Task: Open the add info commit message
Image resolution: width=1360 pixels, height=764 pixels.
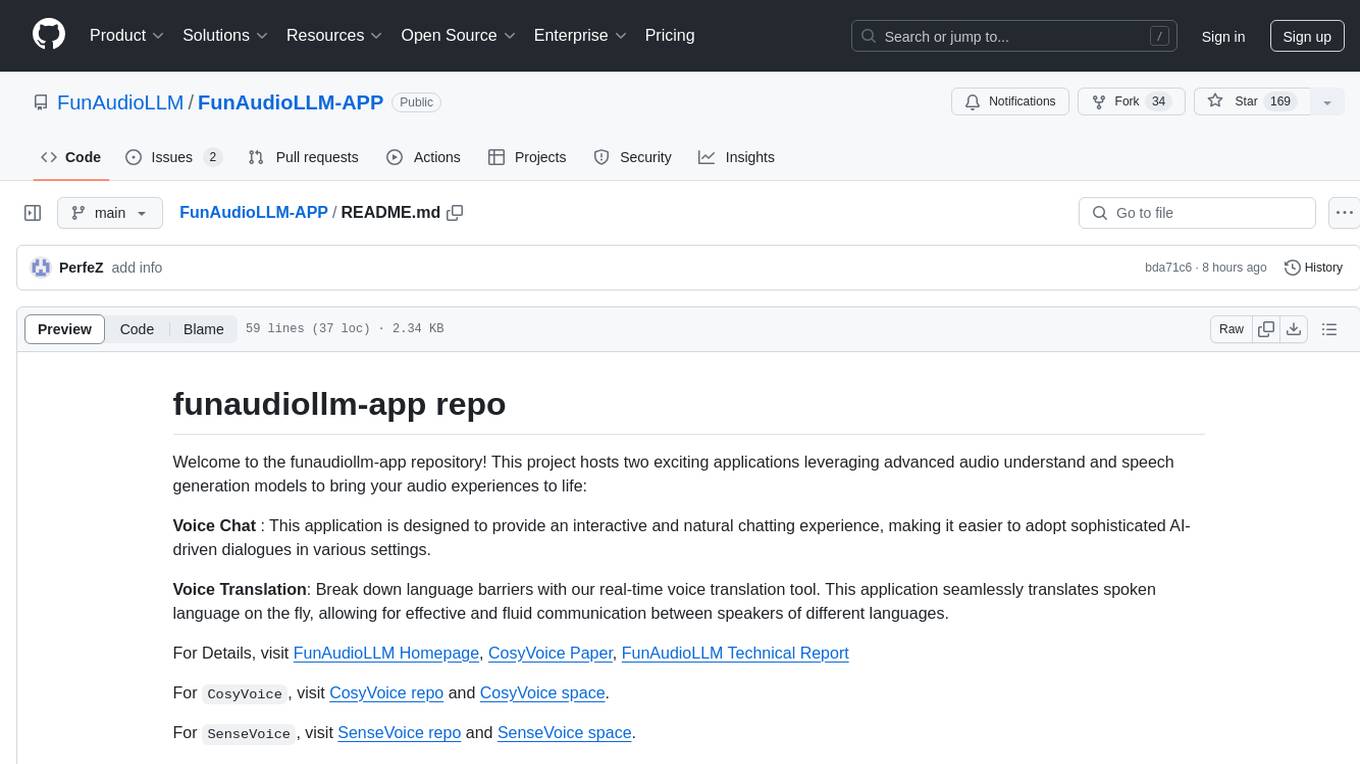Action: (137, 268)
